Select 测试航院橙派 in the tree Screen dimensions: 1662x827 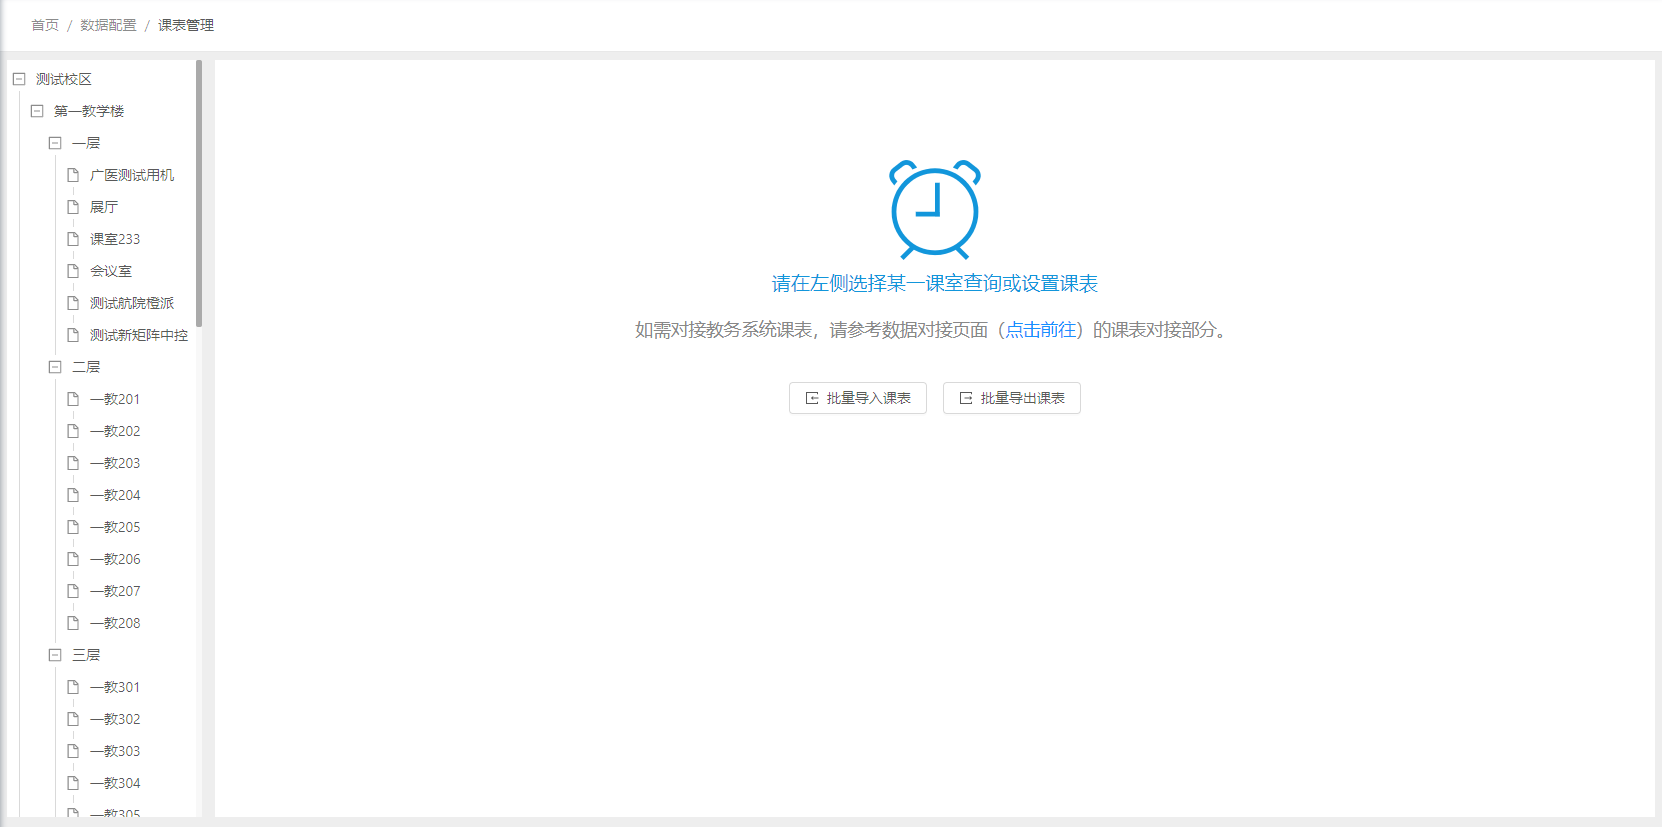[132, 303]
